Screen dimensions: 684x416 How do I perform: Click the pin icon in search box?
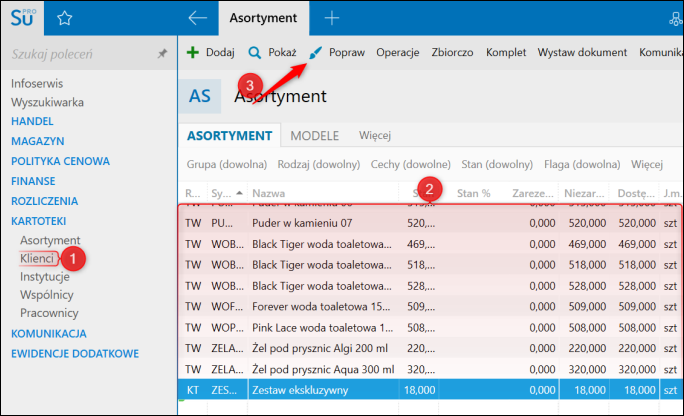[162, 54]
